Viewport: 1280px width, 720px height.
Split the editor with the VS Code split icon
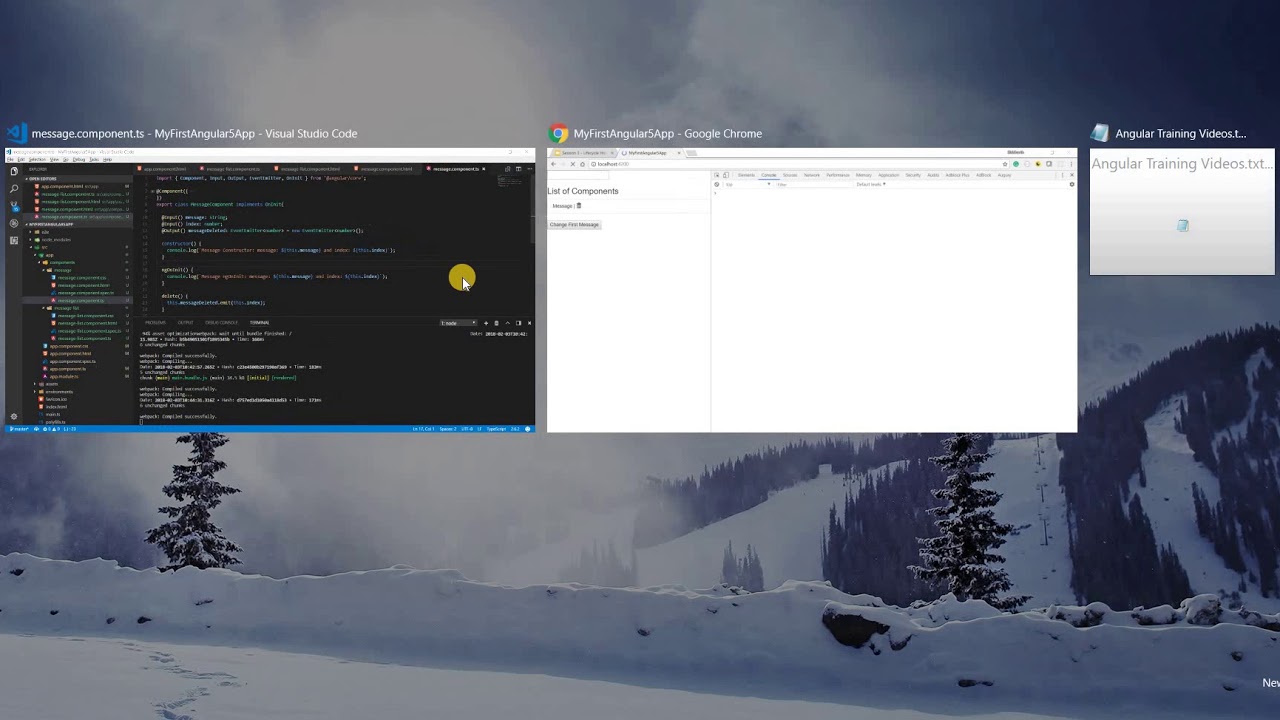(518, 169)
